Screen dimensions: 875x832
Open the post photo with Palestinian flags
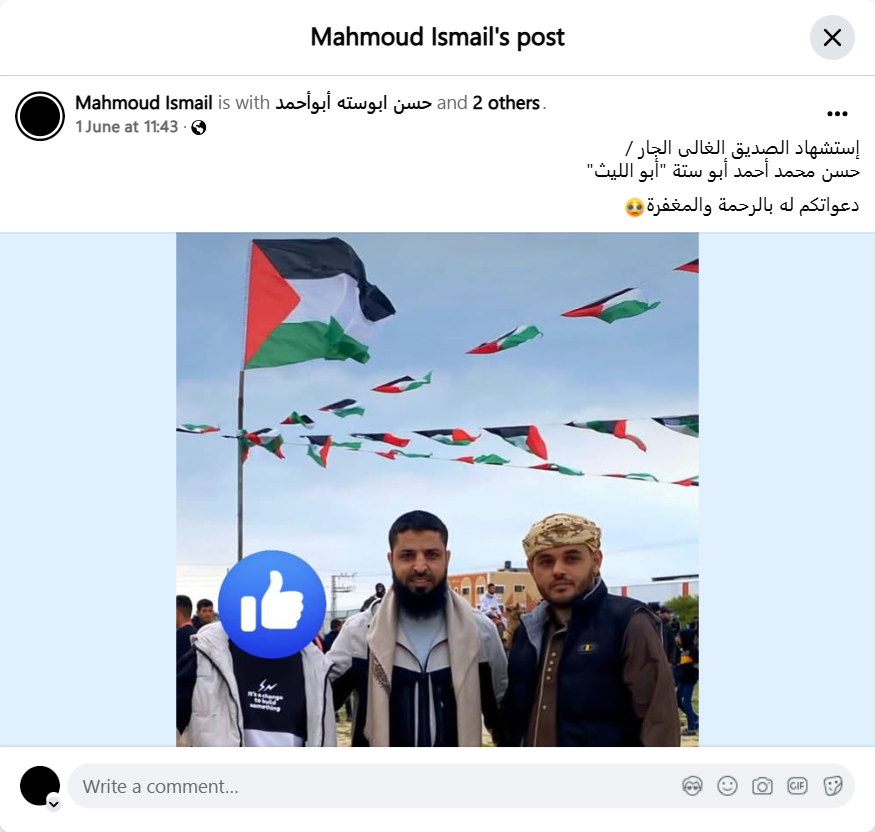pos(438,489)
